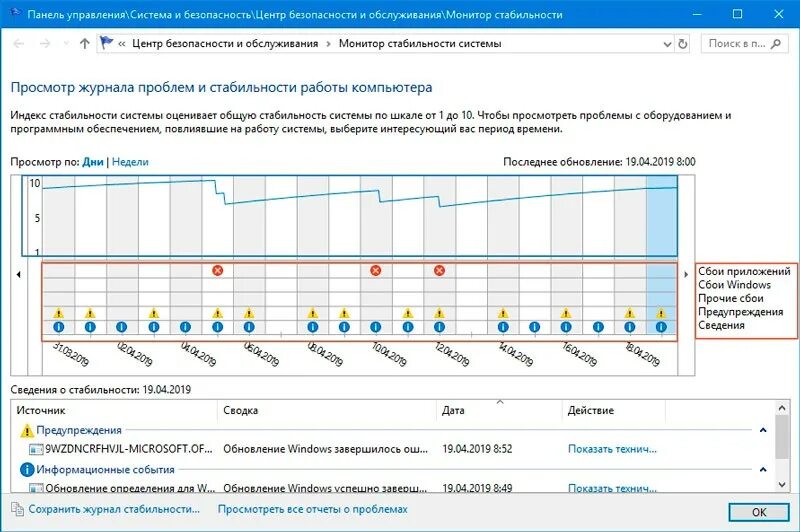Open Показать технич... link for 8:52 warning

pyautogui.click(x=612, y=449)
